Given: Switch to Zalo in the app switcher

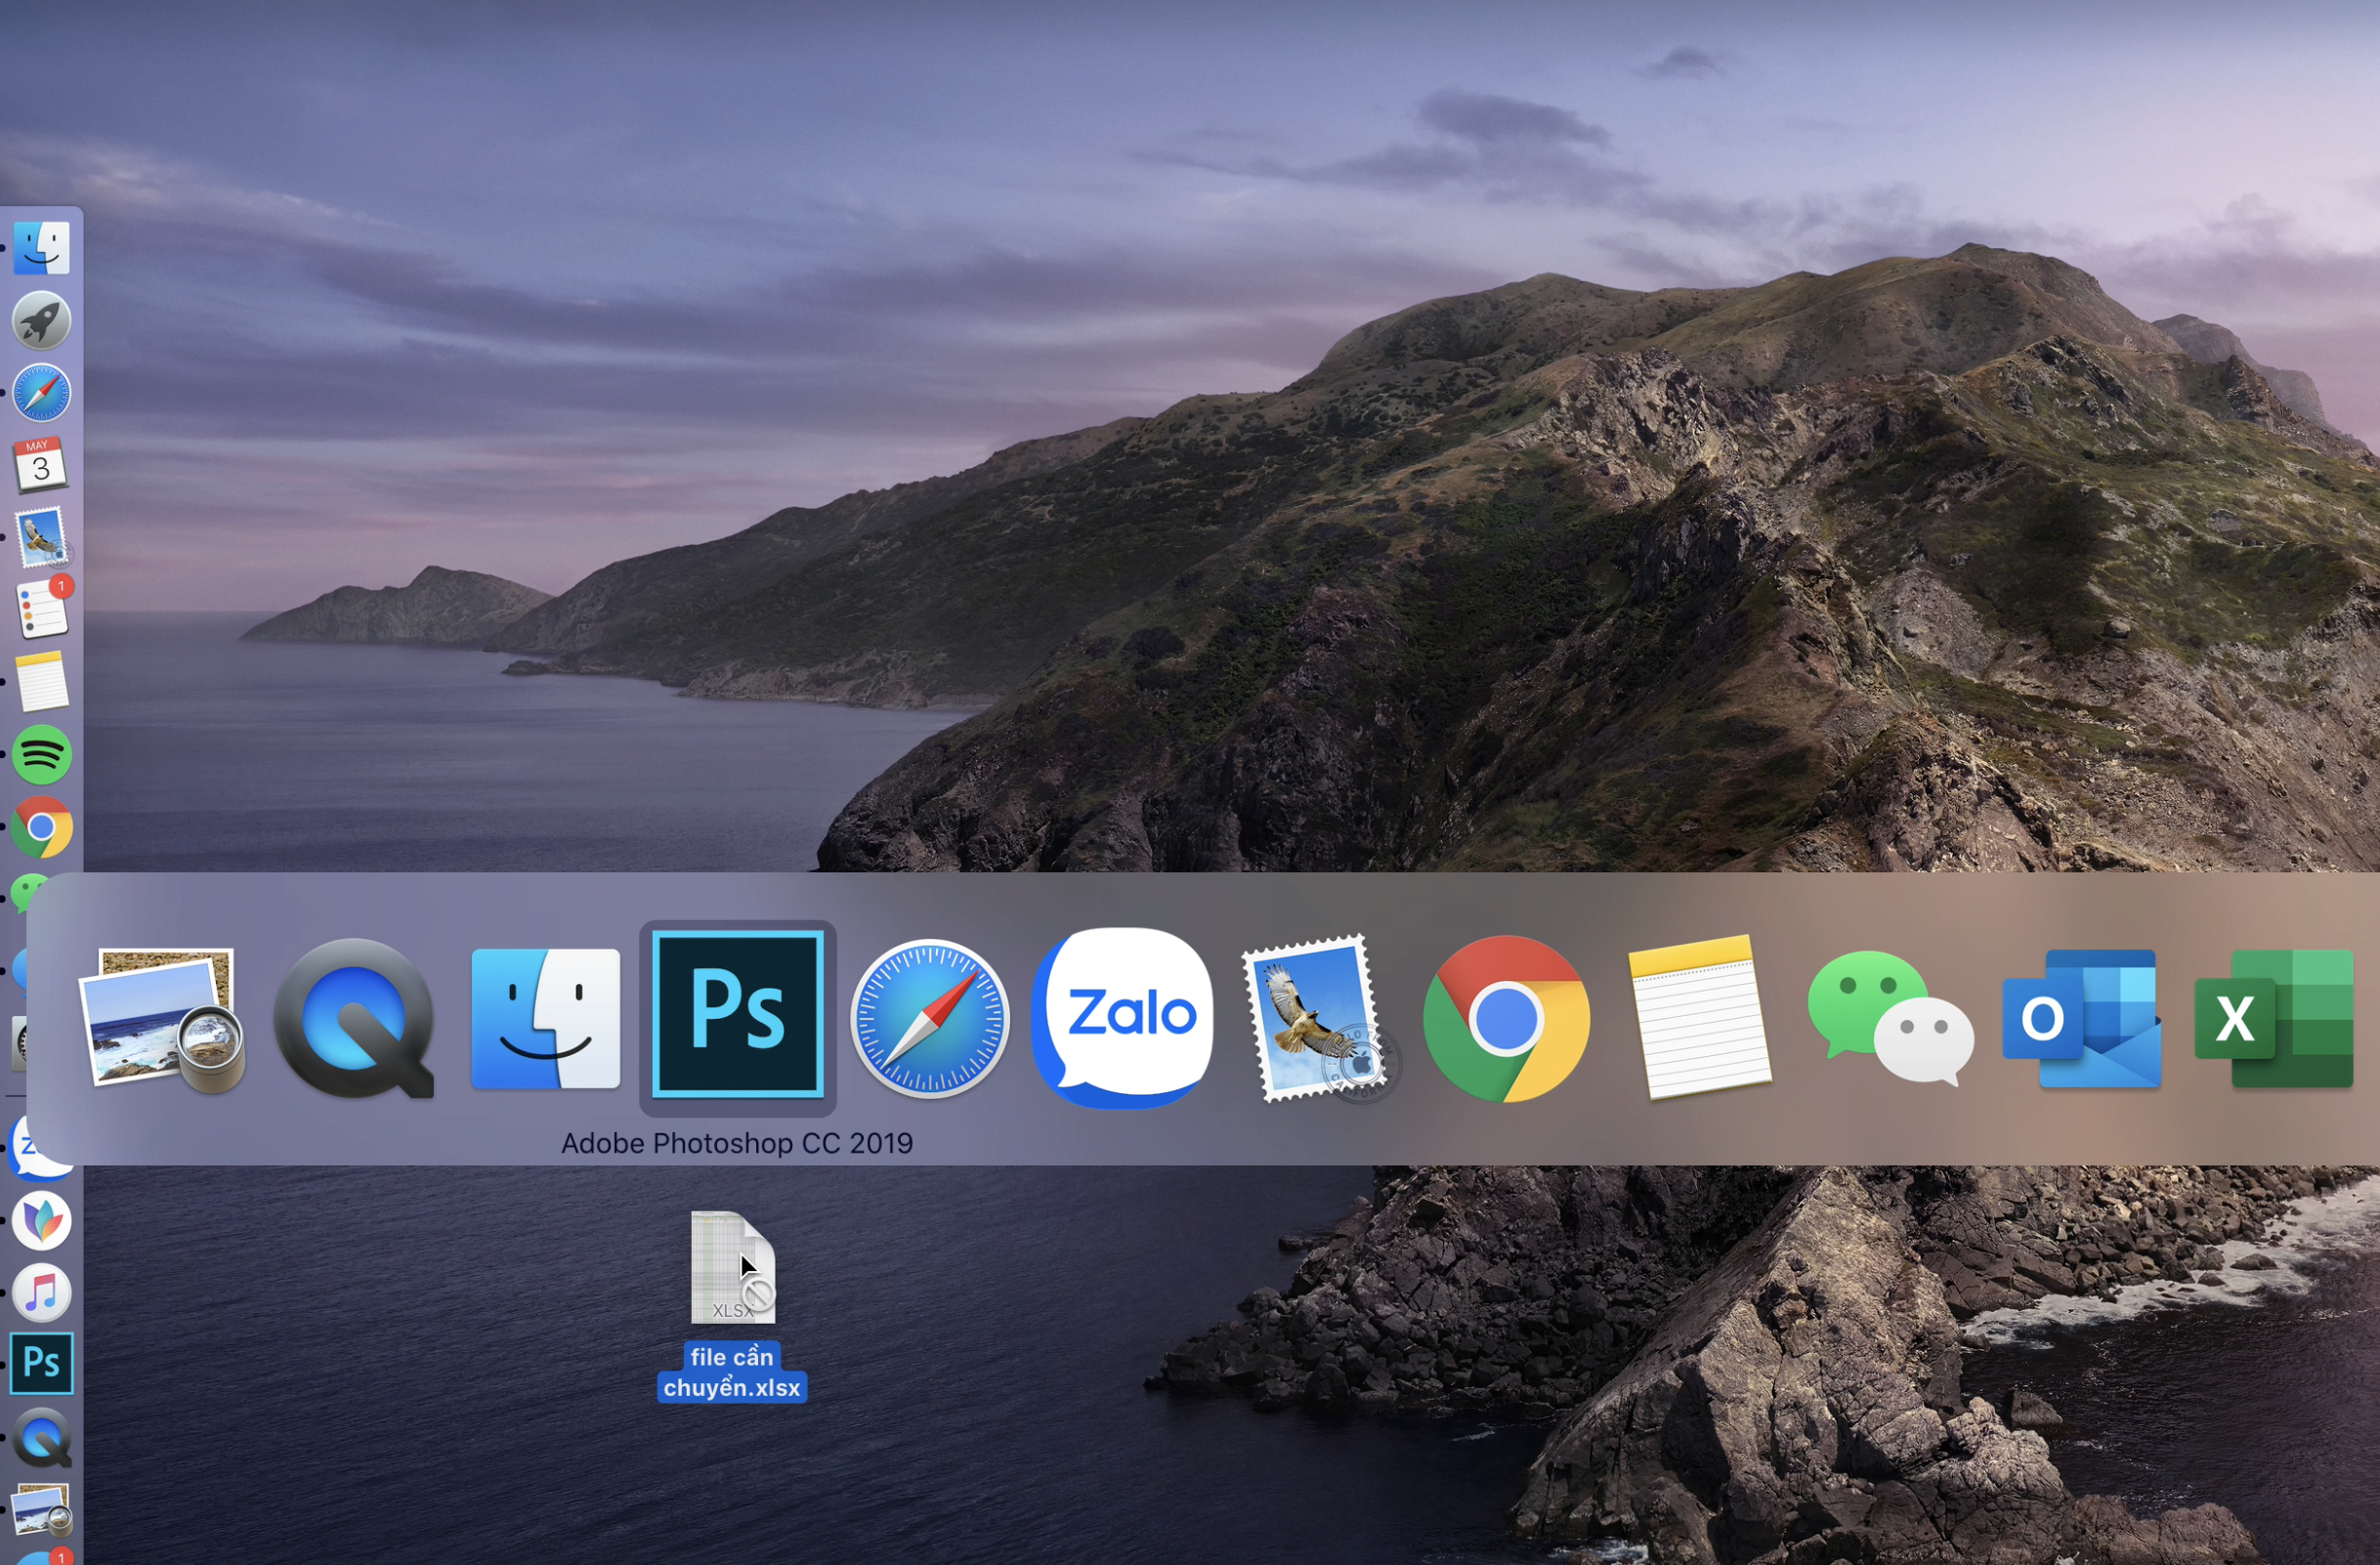Looking at the screenshot, I should [1123, 1018].
